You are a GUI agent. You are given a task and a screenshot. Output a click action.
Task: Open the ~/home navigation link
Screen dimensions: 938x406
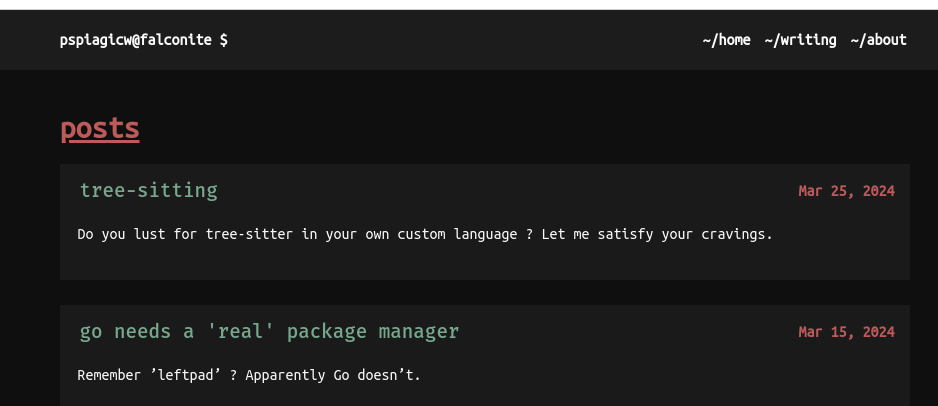click(726, 40)
